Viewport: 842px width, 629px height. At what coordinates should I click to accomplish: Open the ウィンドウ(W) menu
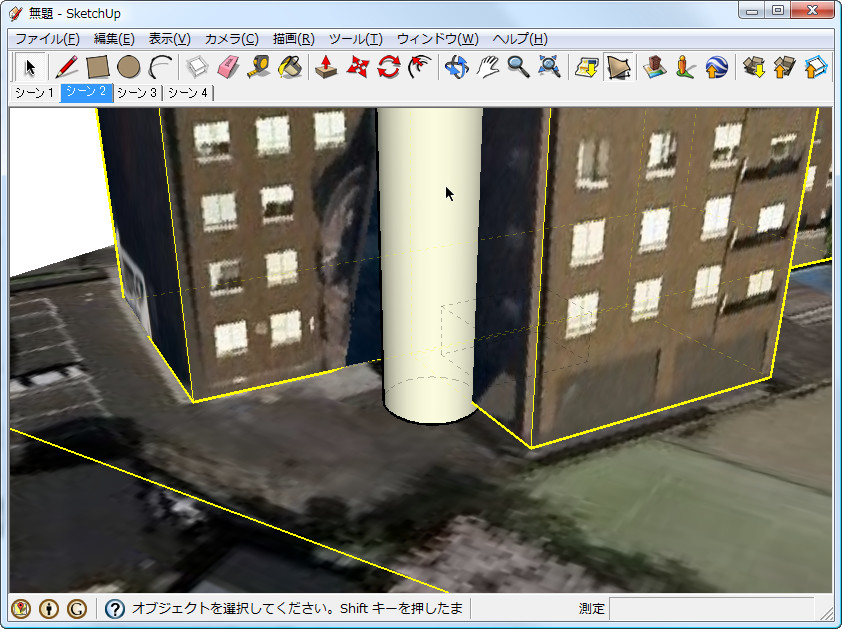click(x=438, y=39)
